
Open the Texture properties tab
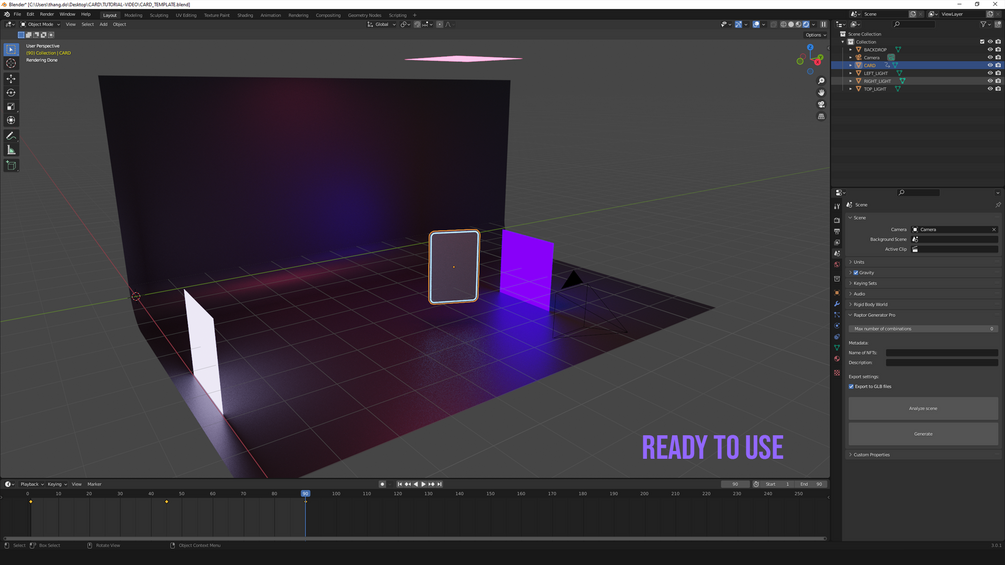click(x=837, y=372)
